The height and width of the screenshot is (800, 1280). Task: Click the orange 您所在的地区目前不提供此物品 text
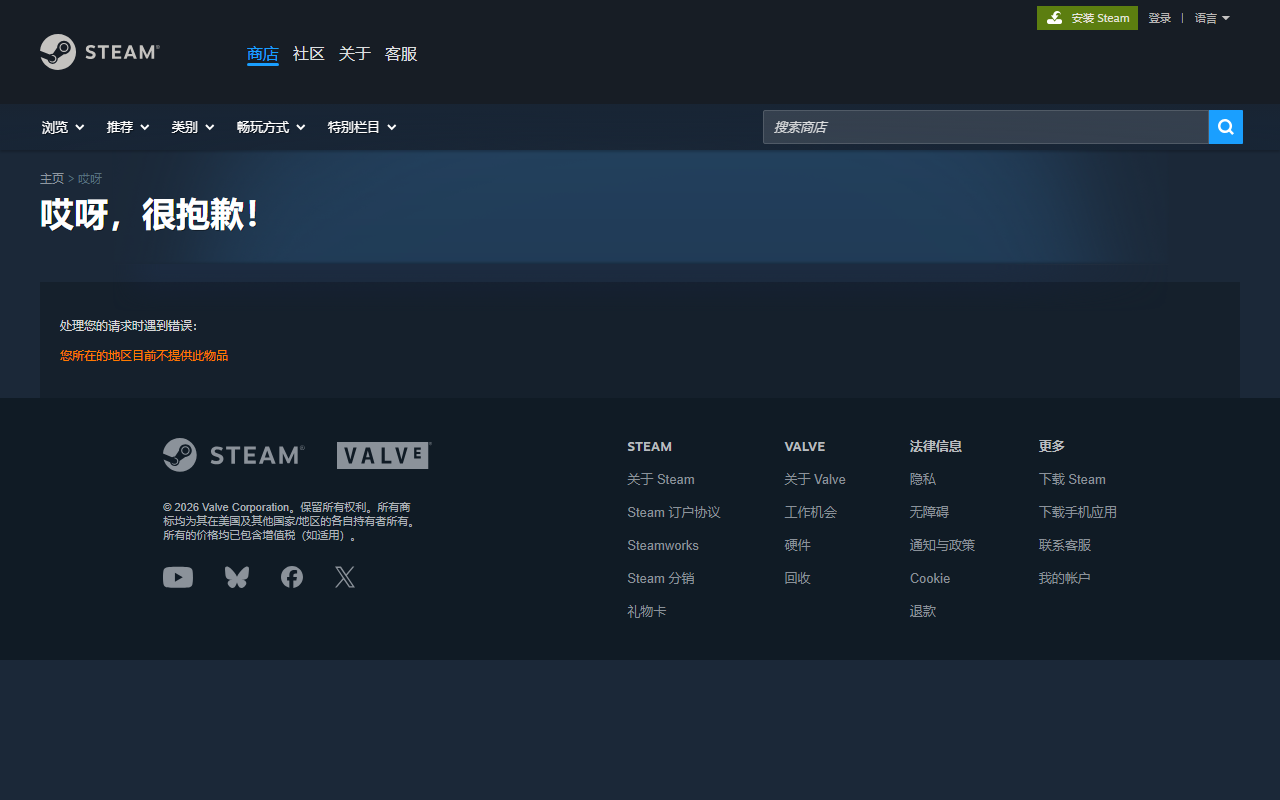click(x=144, y=356)
